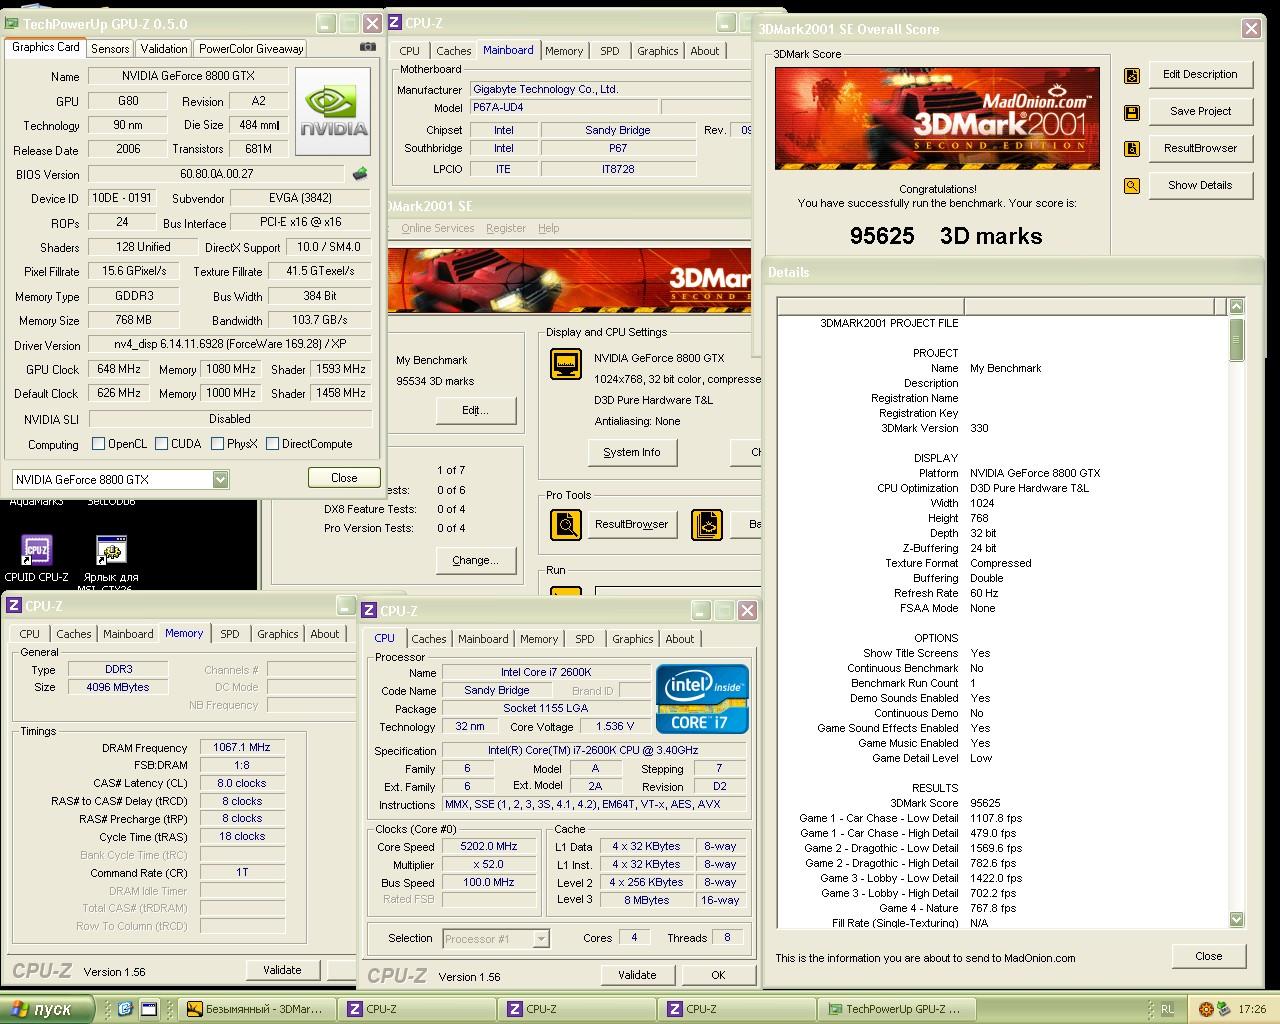Click Close button in GPU-Z
1280x1024 pixels.
[x=344, y=478]
